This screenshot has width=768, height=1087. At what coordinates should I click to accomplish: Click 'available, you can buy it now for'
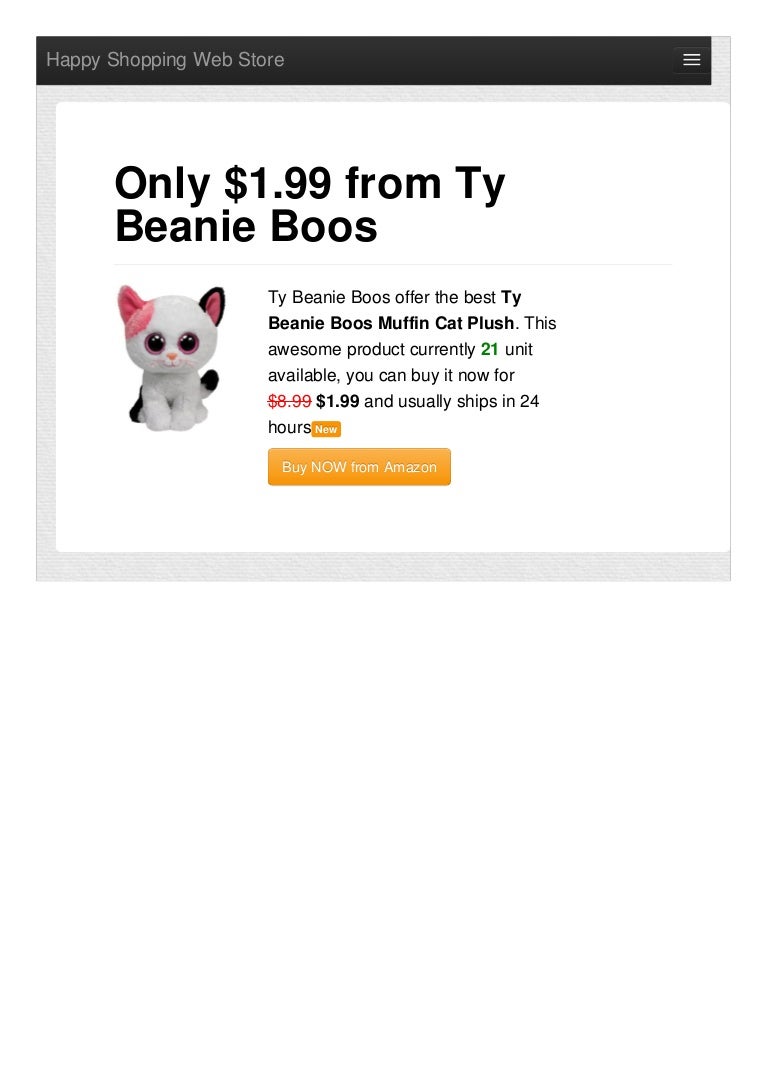[391, 376]
